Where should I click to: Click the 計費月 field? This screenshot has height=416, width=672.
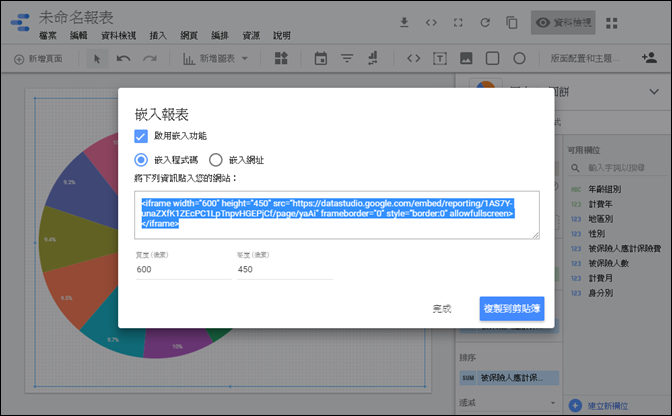coord(600,278)
